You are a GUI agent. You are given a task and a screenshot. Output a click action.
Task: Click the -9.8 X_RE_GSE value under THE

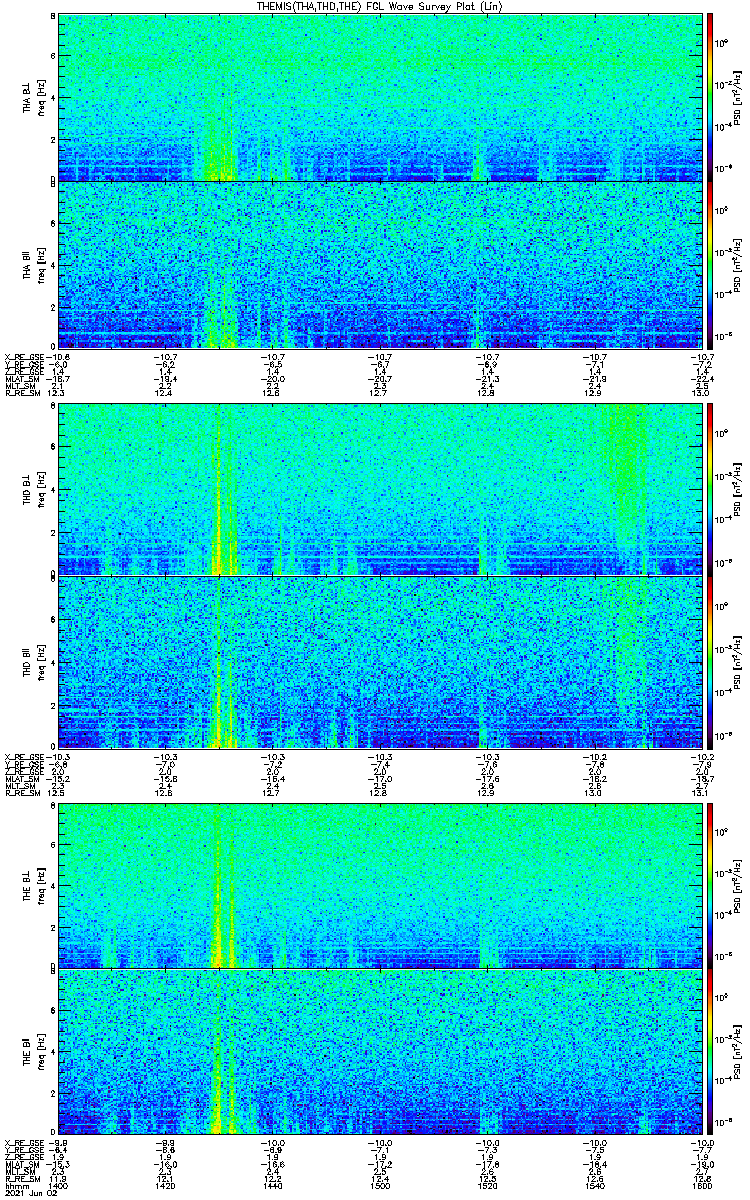(x=58, y=1142)
